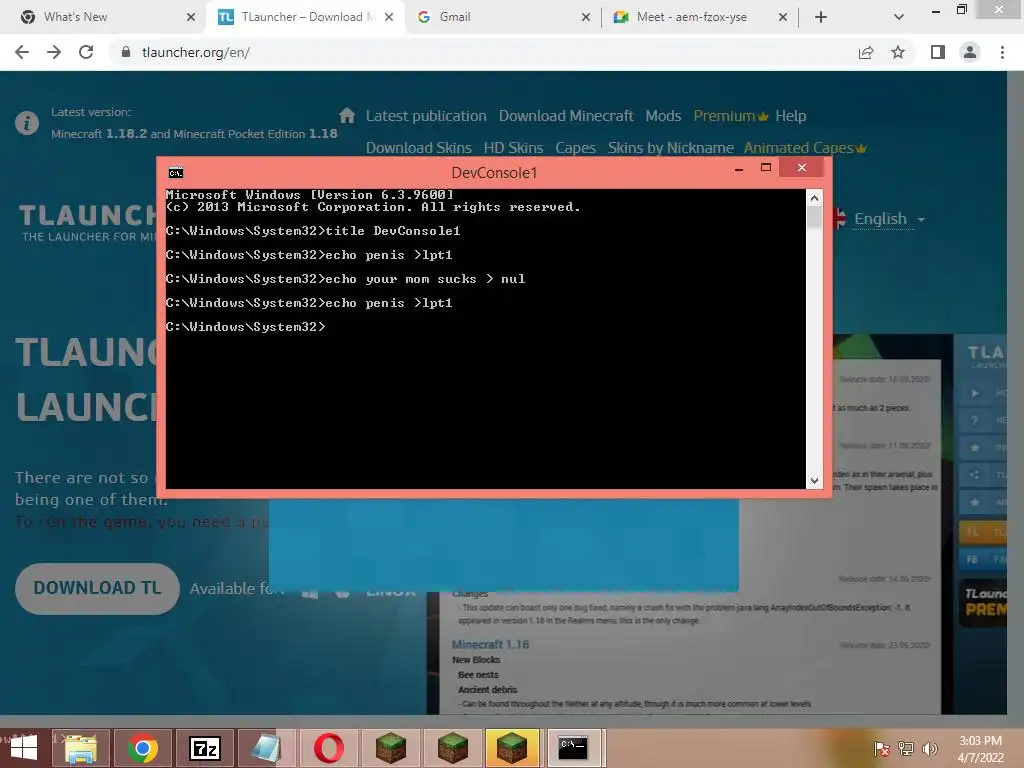Screen dimensions: 1024x768
Task: Bookmark this page with the star icon
Action: [898, 52]
